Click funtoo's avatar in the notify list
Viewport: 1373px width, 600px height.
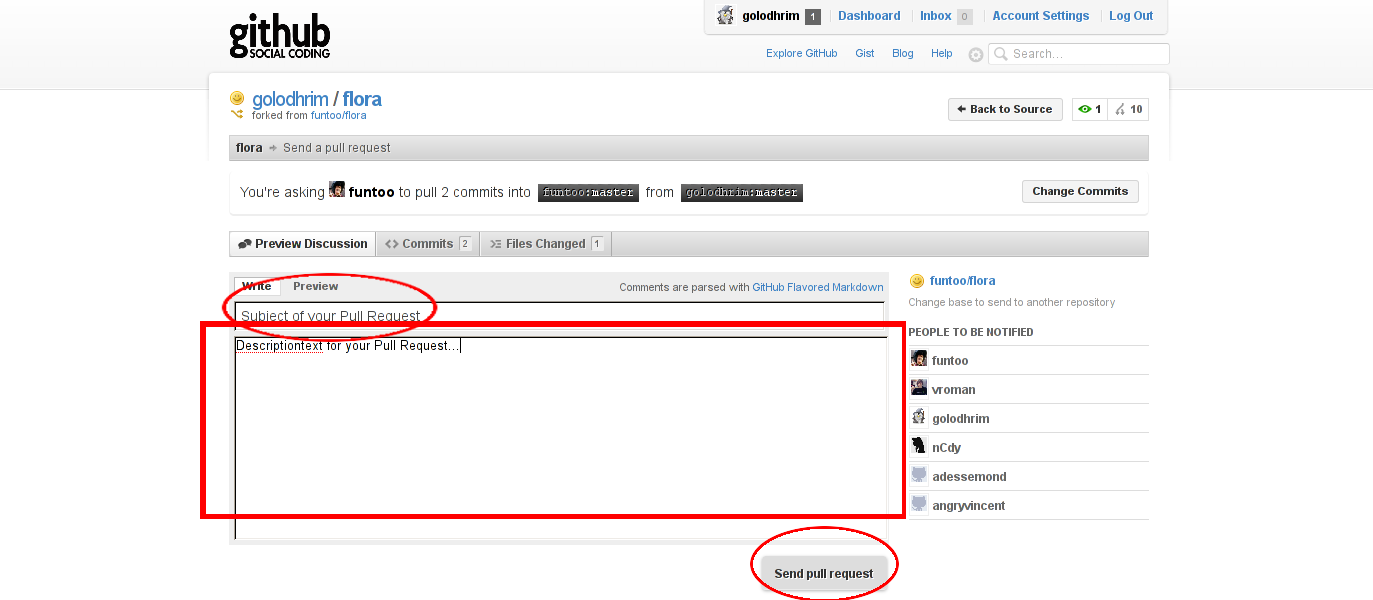click(x=919, y=360)
